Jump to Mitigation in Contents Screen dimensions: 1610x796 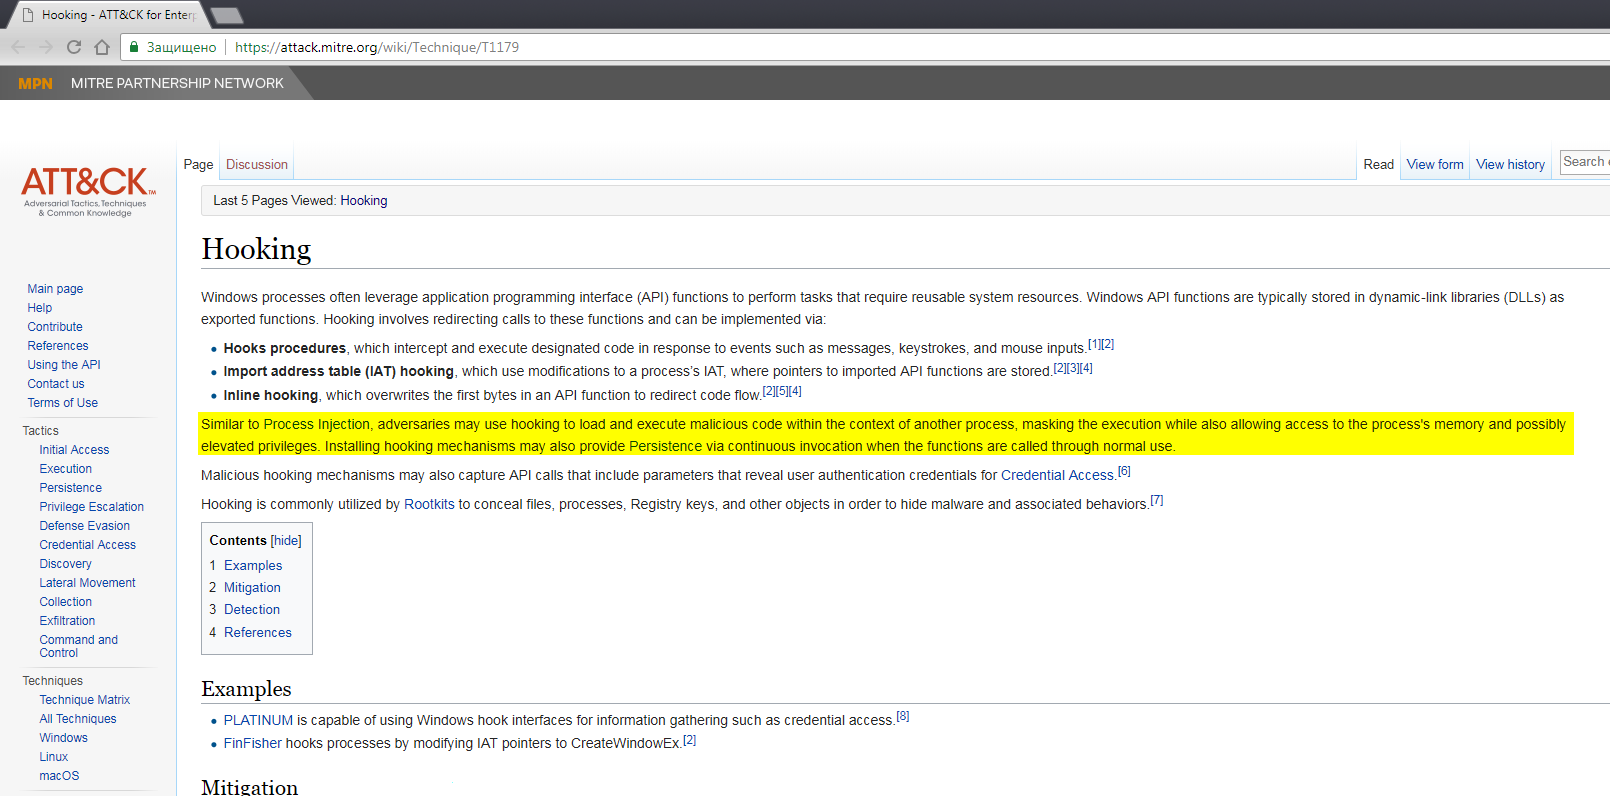[x=252, y=588]
